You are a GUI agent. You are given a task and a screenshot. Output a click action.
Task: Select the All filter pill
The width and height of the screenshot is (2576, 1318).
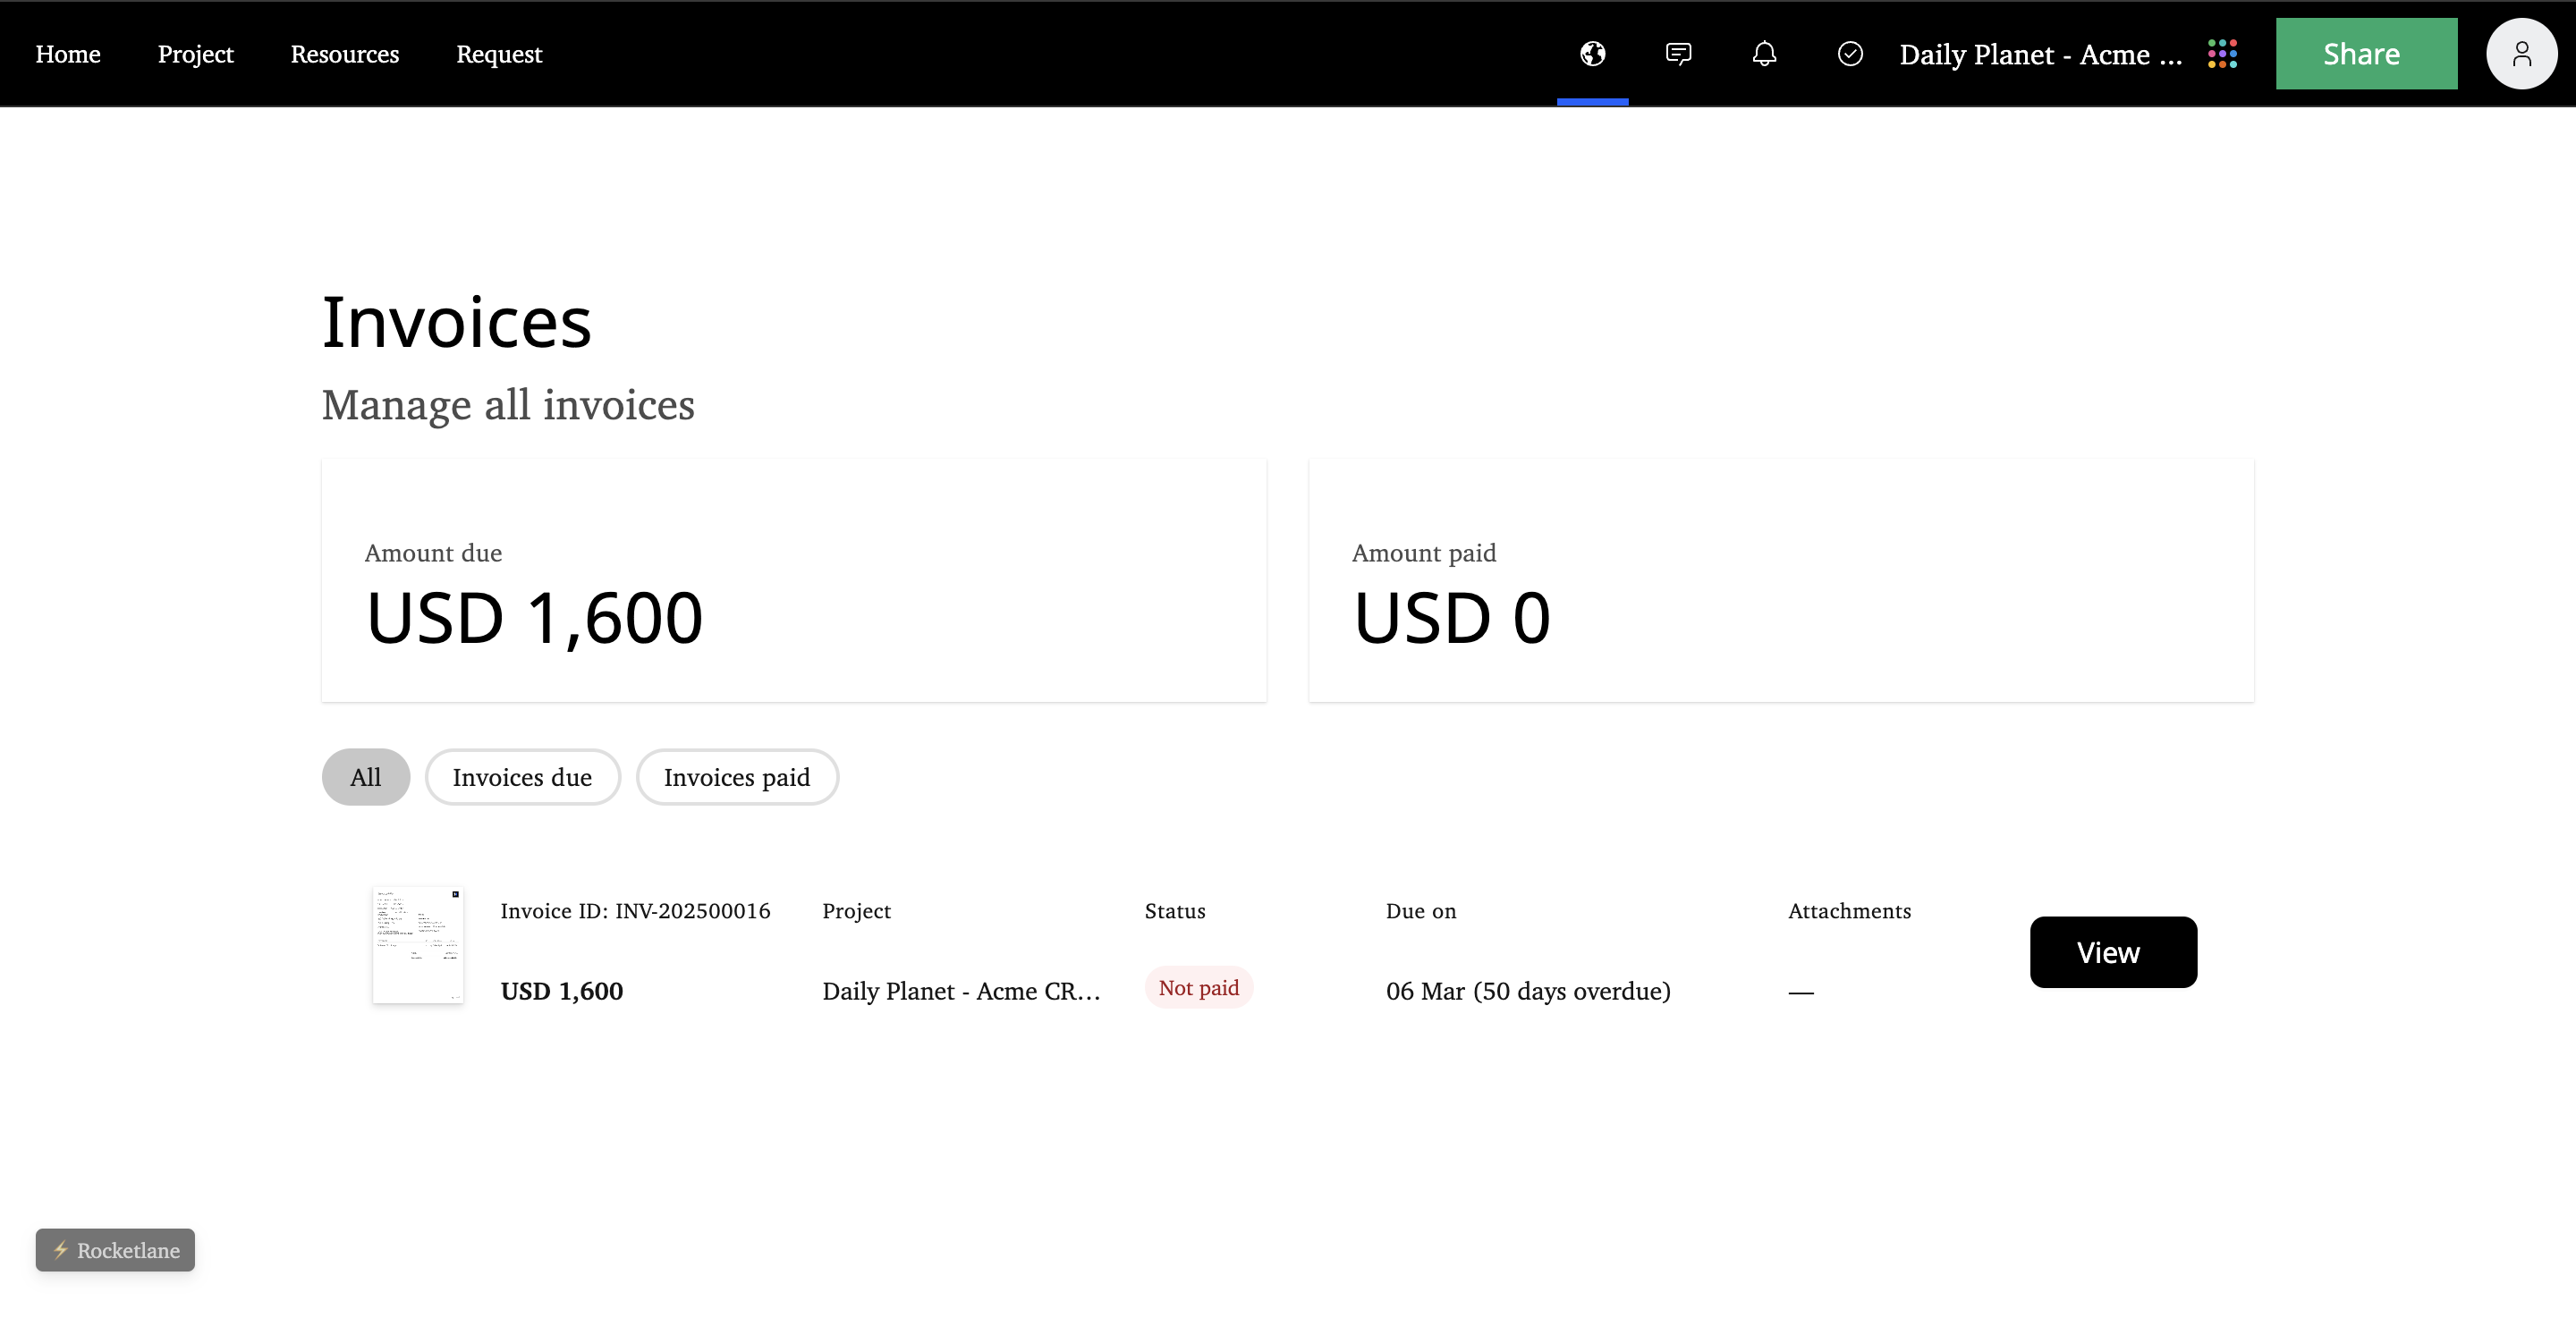365,777
